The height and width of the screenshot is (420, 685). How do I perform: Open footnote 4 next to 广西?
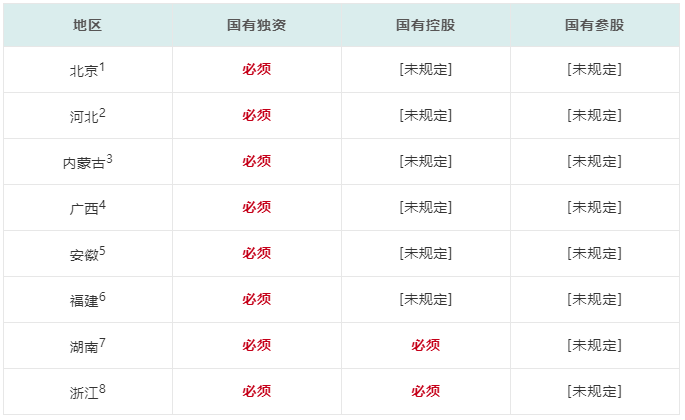click(x=102, y=205)
